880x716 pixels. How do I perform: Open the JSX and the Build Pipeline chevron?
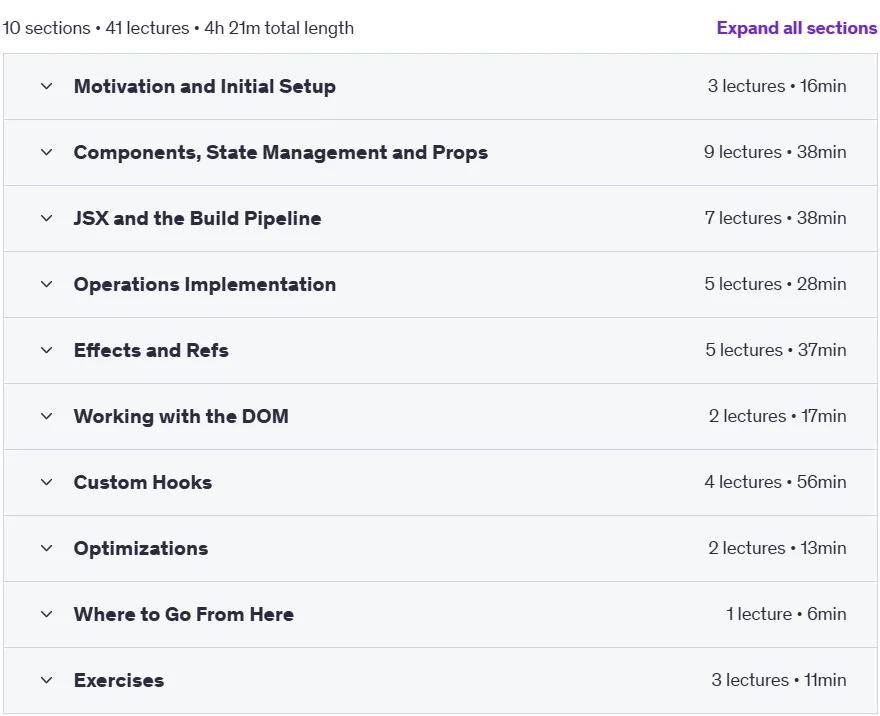coord(47,218)
